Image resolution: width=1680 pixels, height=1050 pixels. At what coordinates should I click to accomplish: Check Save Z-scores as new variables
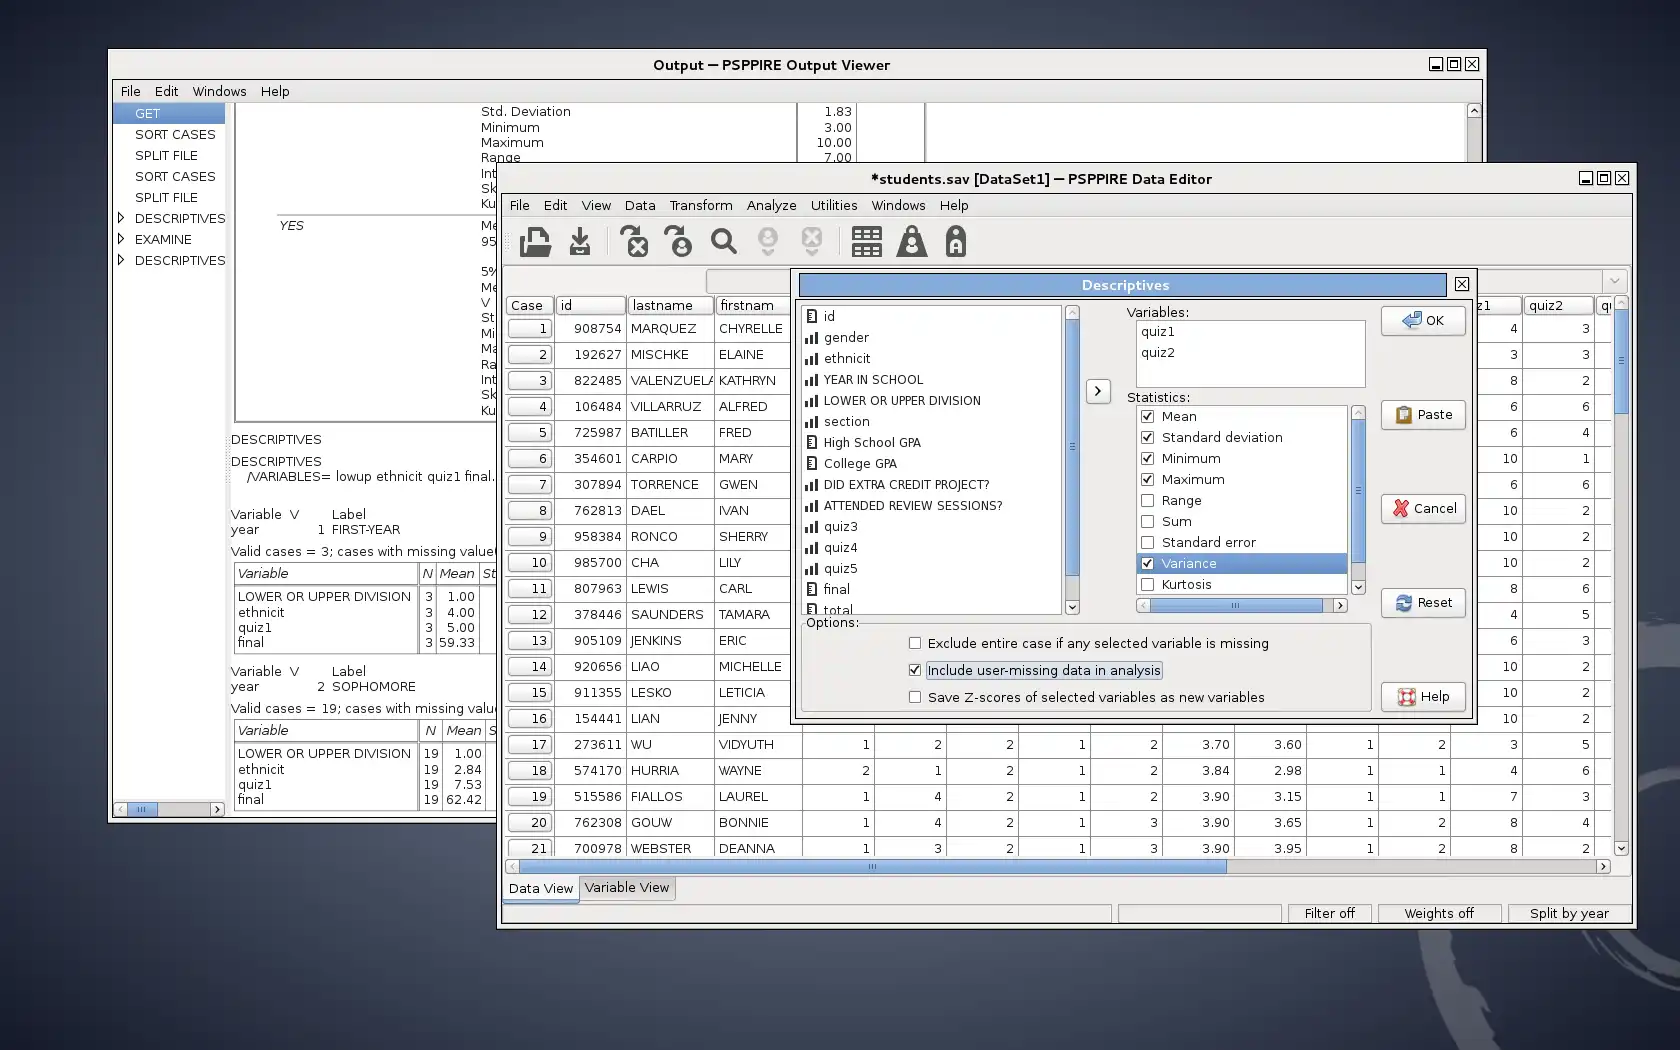coord(915,697)
